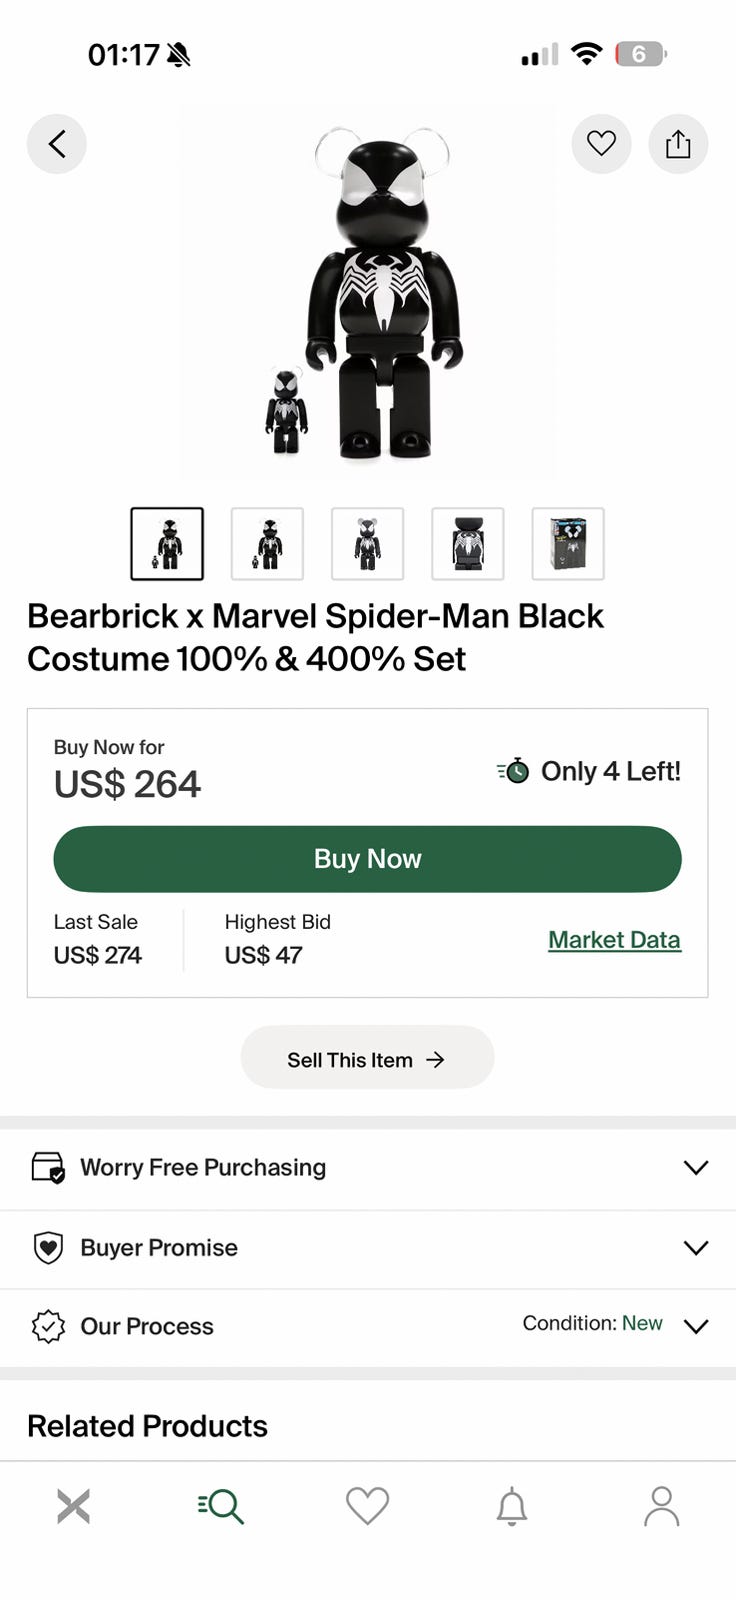Image resolution: width=736 pixels, height=1600 pixels.
Task: Tap the Our Process verified badge icon
Action: tap(48, 1326)
